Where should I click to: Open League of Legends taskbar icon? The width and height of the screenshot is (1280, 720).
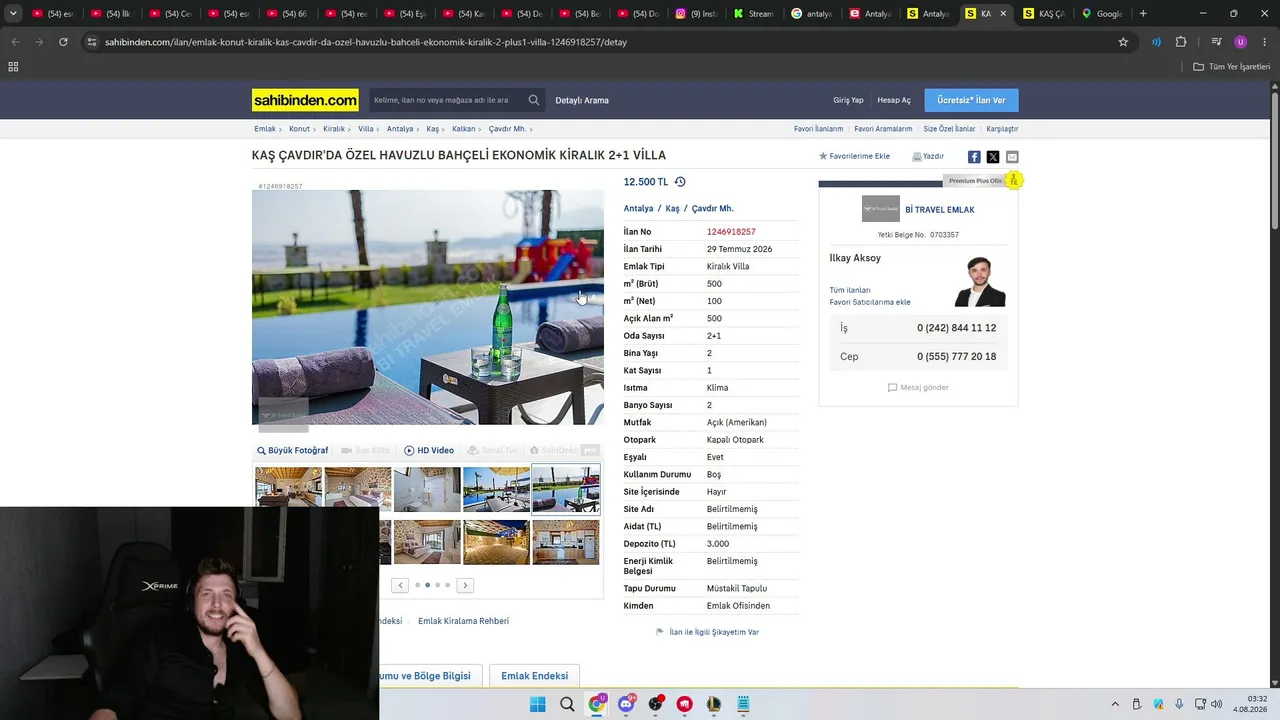(x=714, y=704)
